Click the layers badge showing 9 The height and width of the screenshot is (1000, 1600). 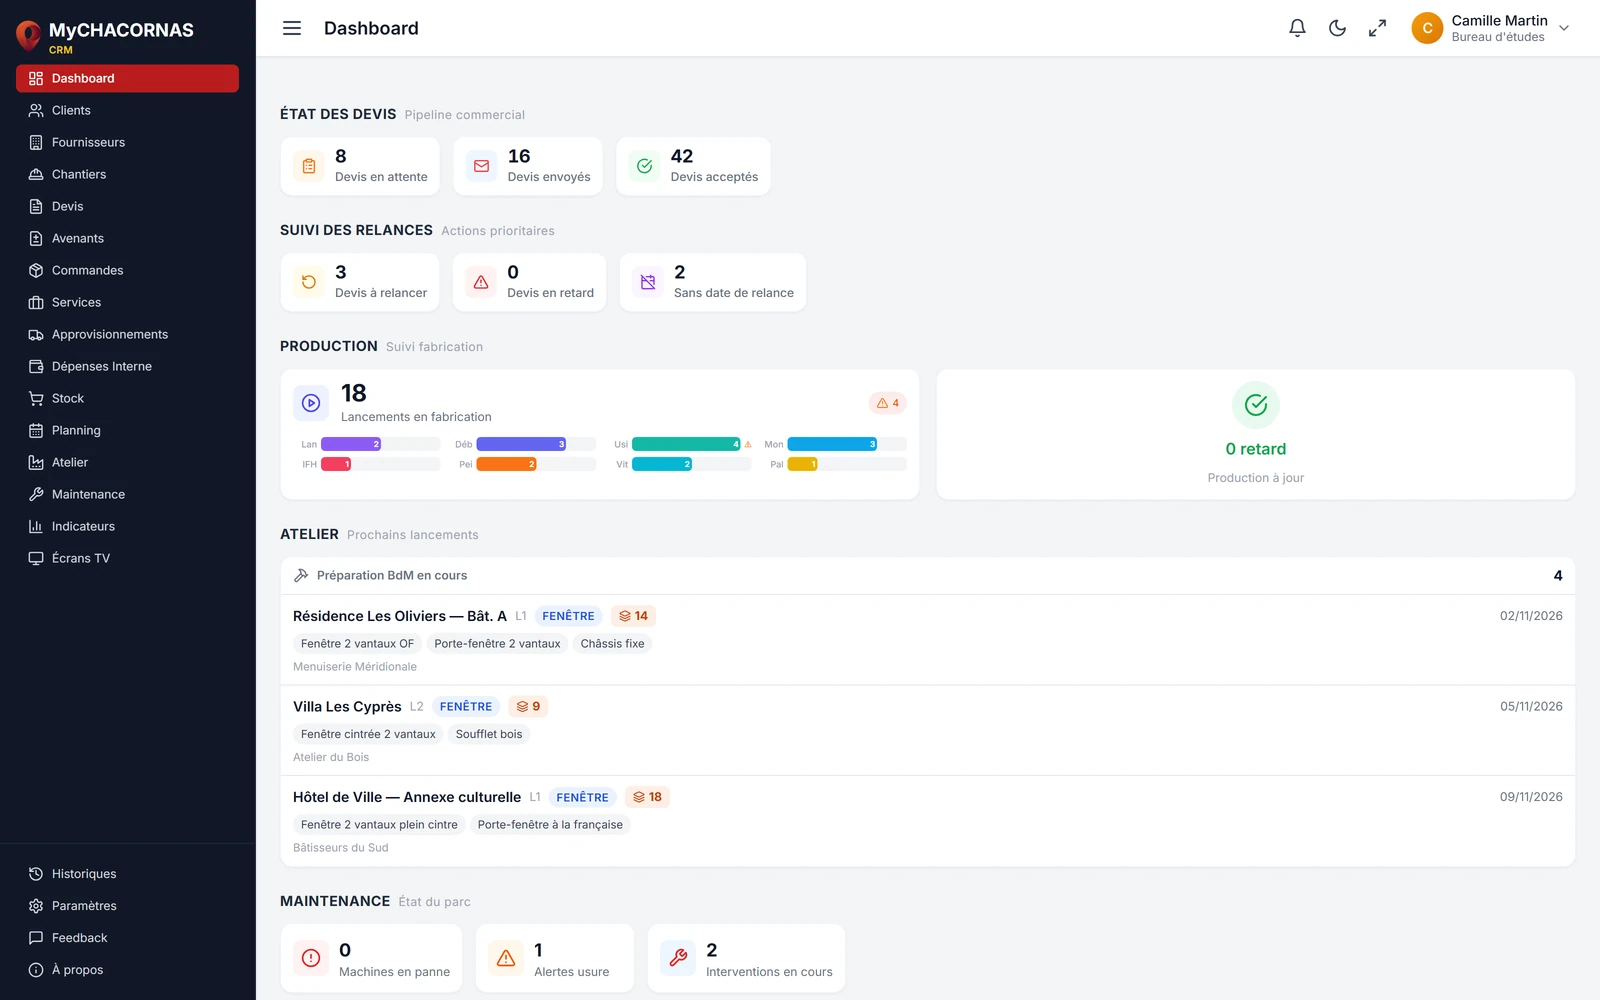click(x=529, y=707)
